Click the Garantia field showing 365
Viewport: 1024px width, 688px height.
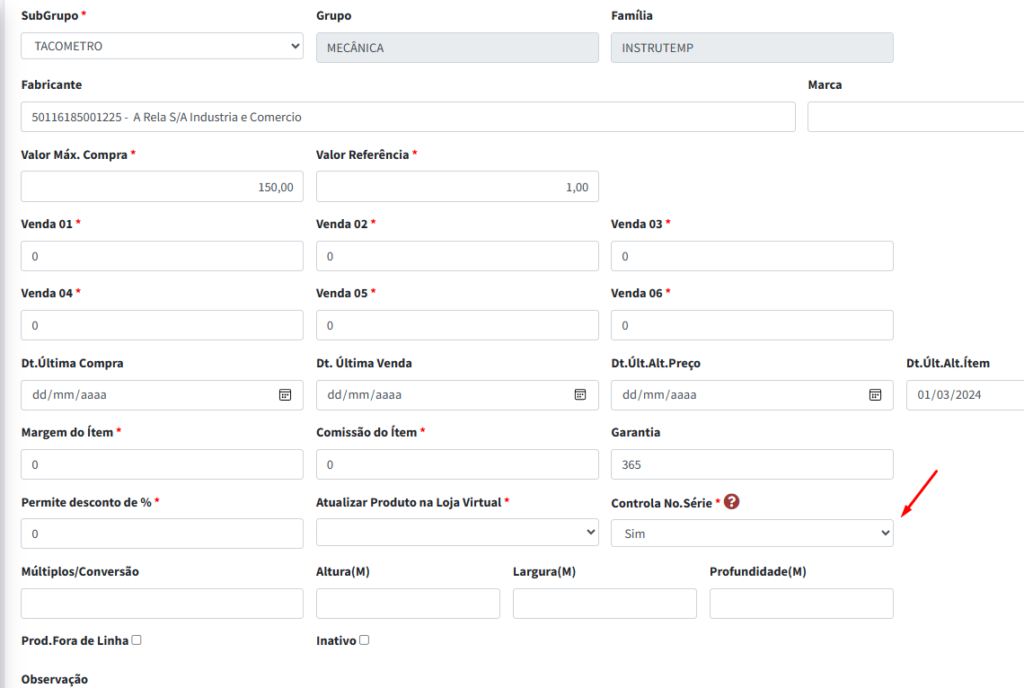click(752, 464)
